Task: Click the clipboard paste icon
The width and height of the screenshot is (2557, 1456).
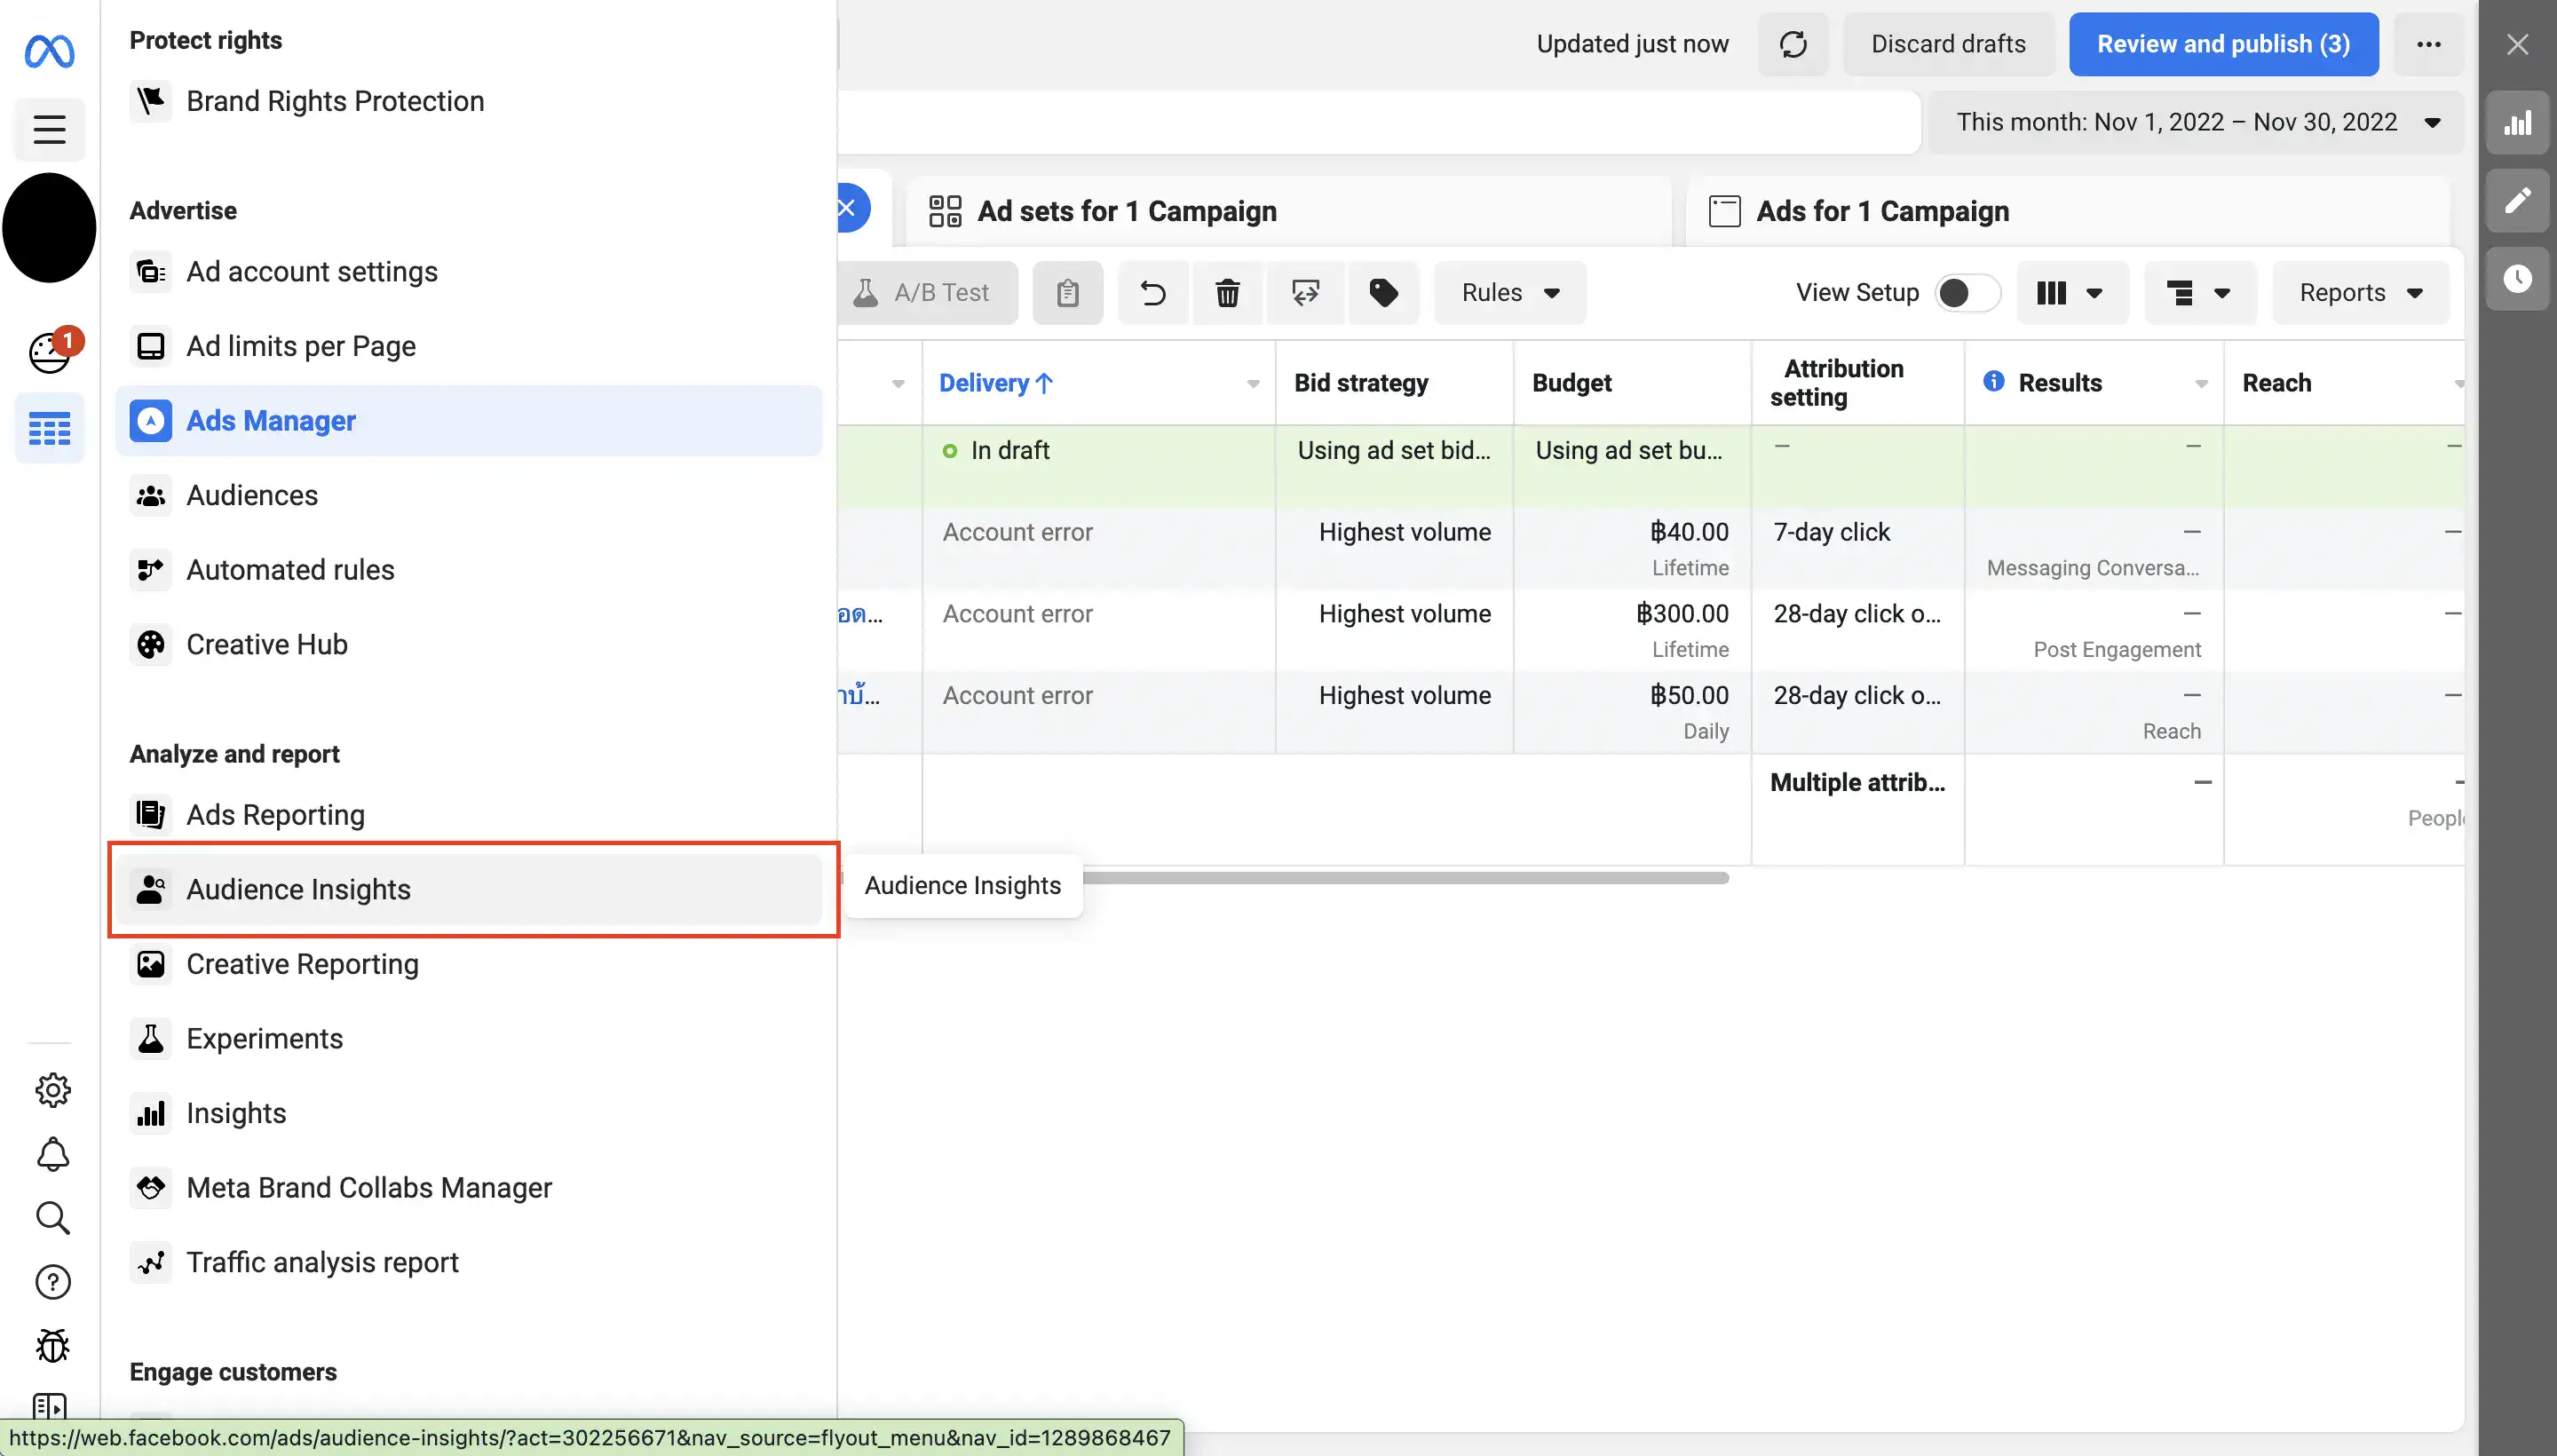Action: (x=1066, y=292)
